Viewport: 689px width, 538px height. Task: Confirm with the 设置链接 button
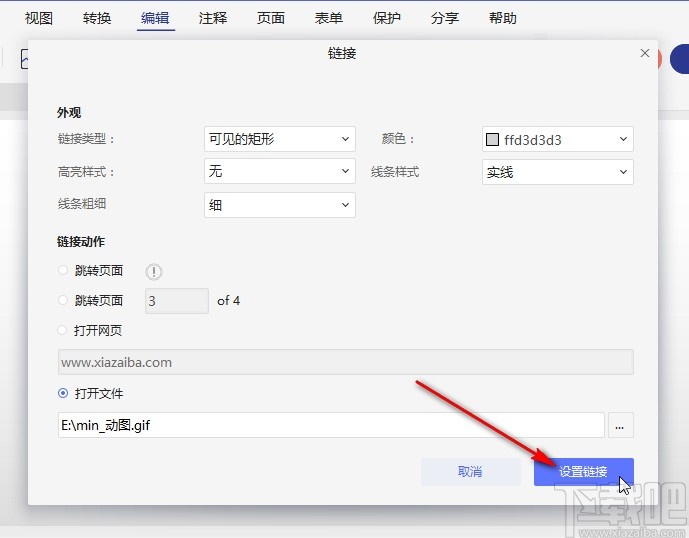584,472
